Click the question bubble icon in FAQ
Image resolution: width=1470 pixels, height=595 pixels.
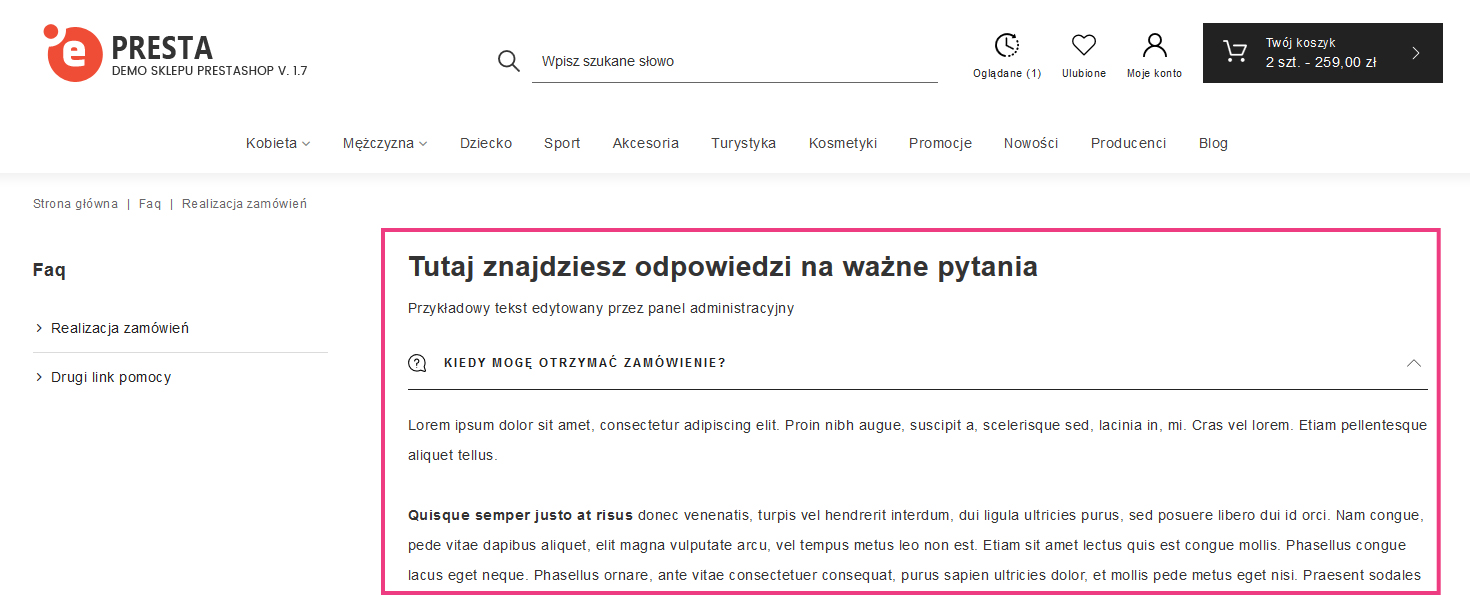tap(418, 363)
